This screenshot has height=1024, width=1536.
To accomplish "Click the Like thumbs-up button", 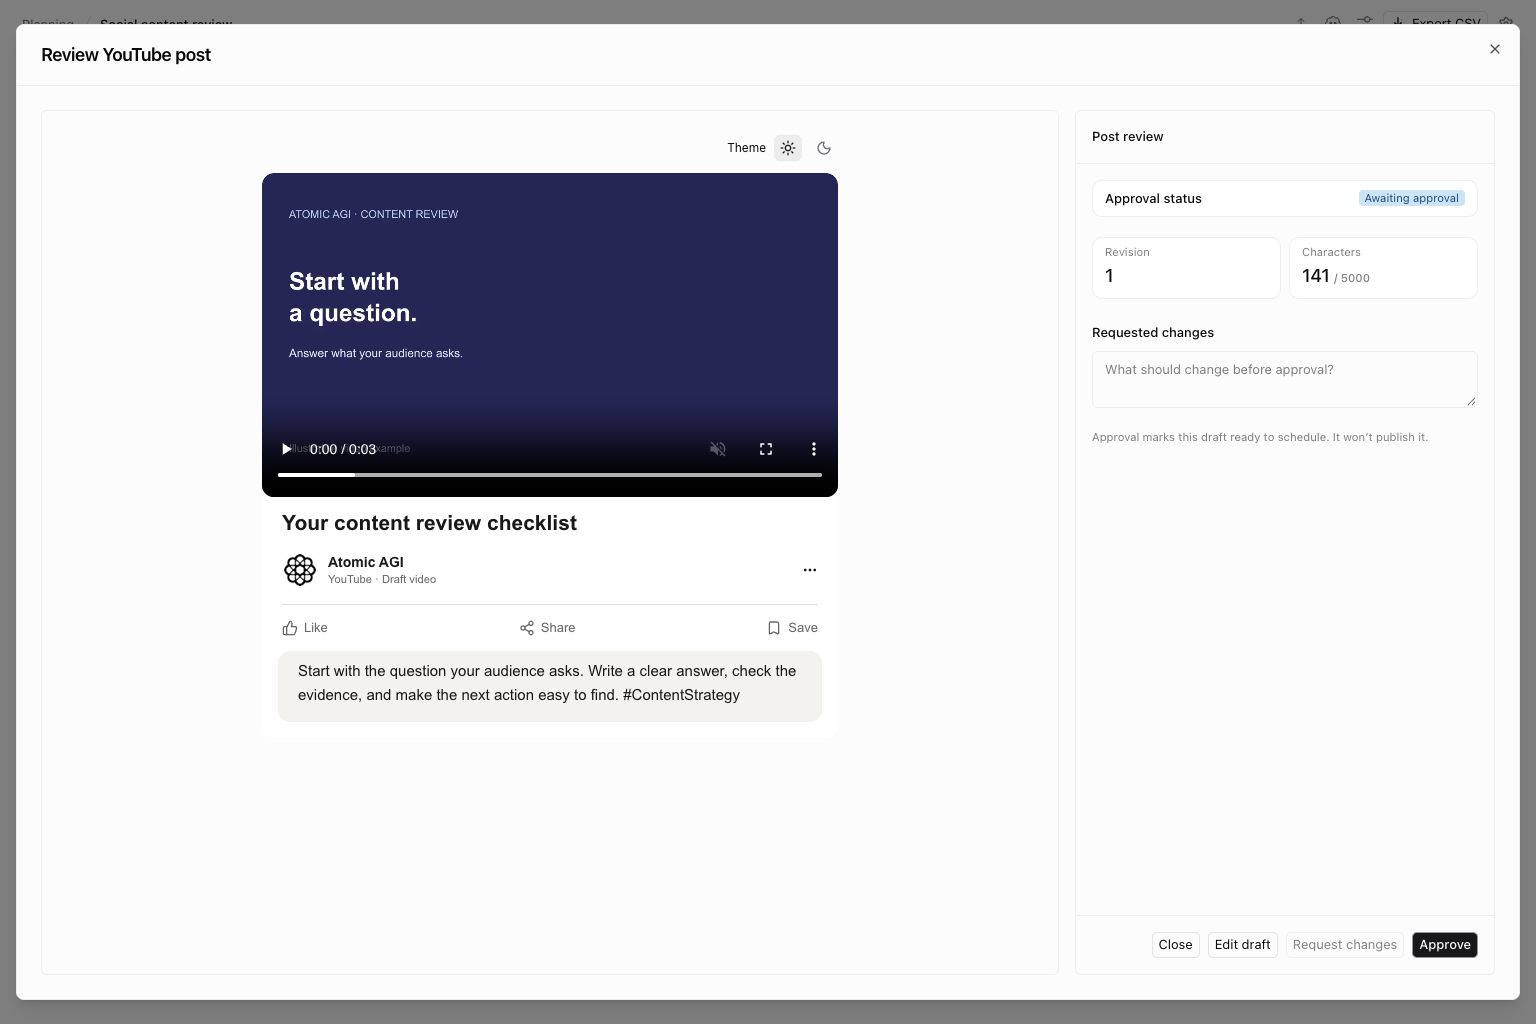I will click(x=305, y=628).
